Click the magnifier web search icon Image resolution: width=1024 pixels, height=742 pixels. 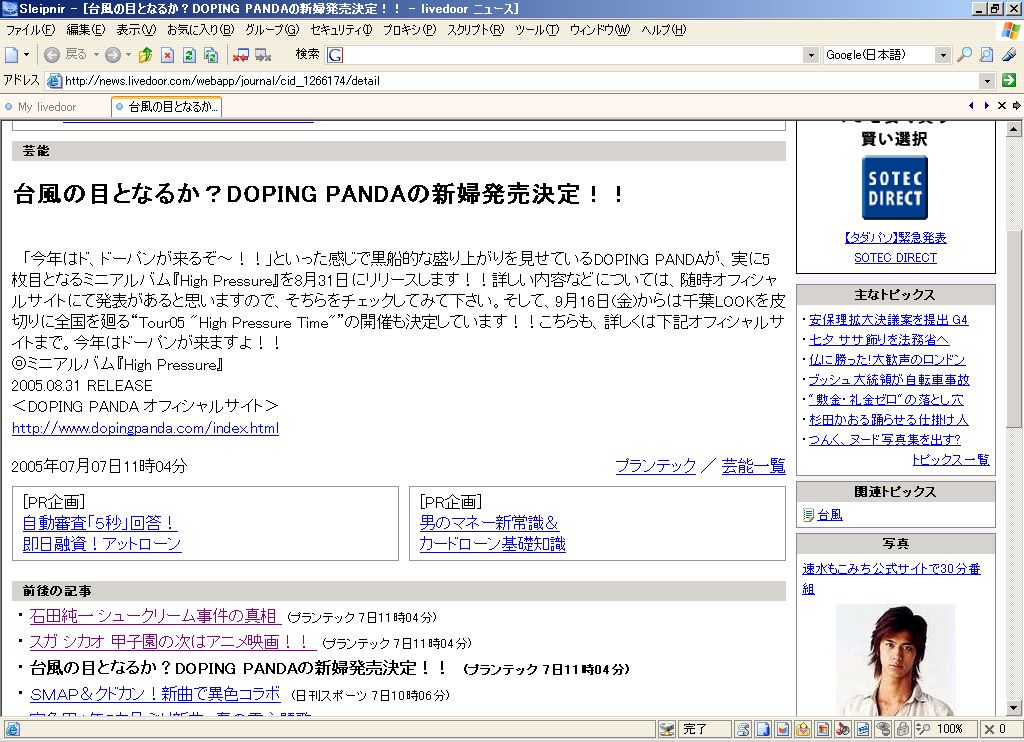(964, 55)
